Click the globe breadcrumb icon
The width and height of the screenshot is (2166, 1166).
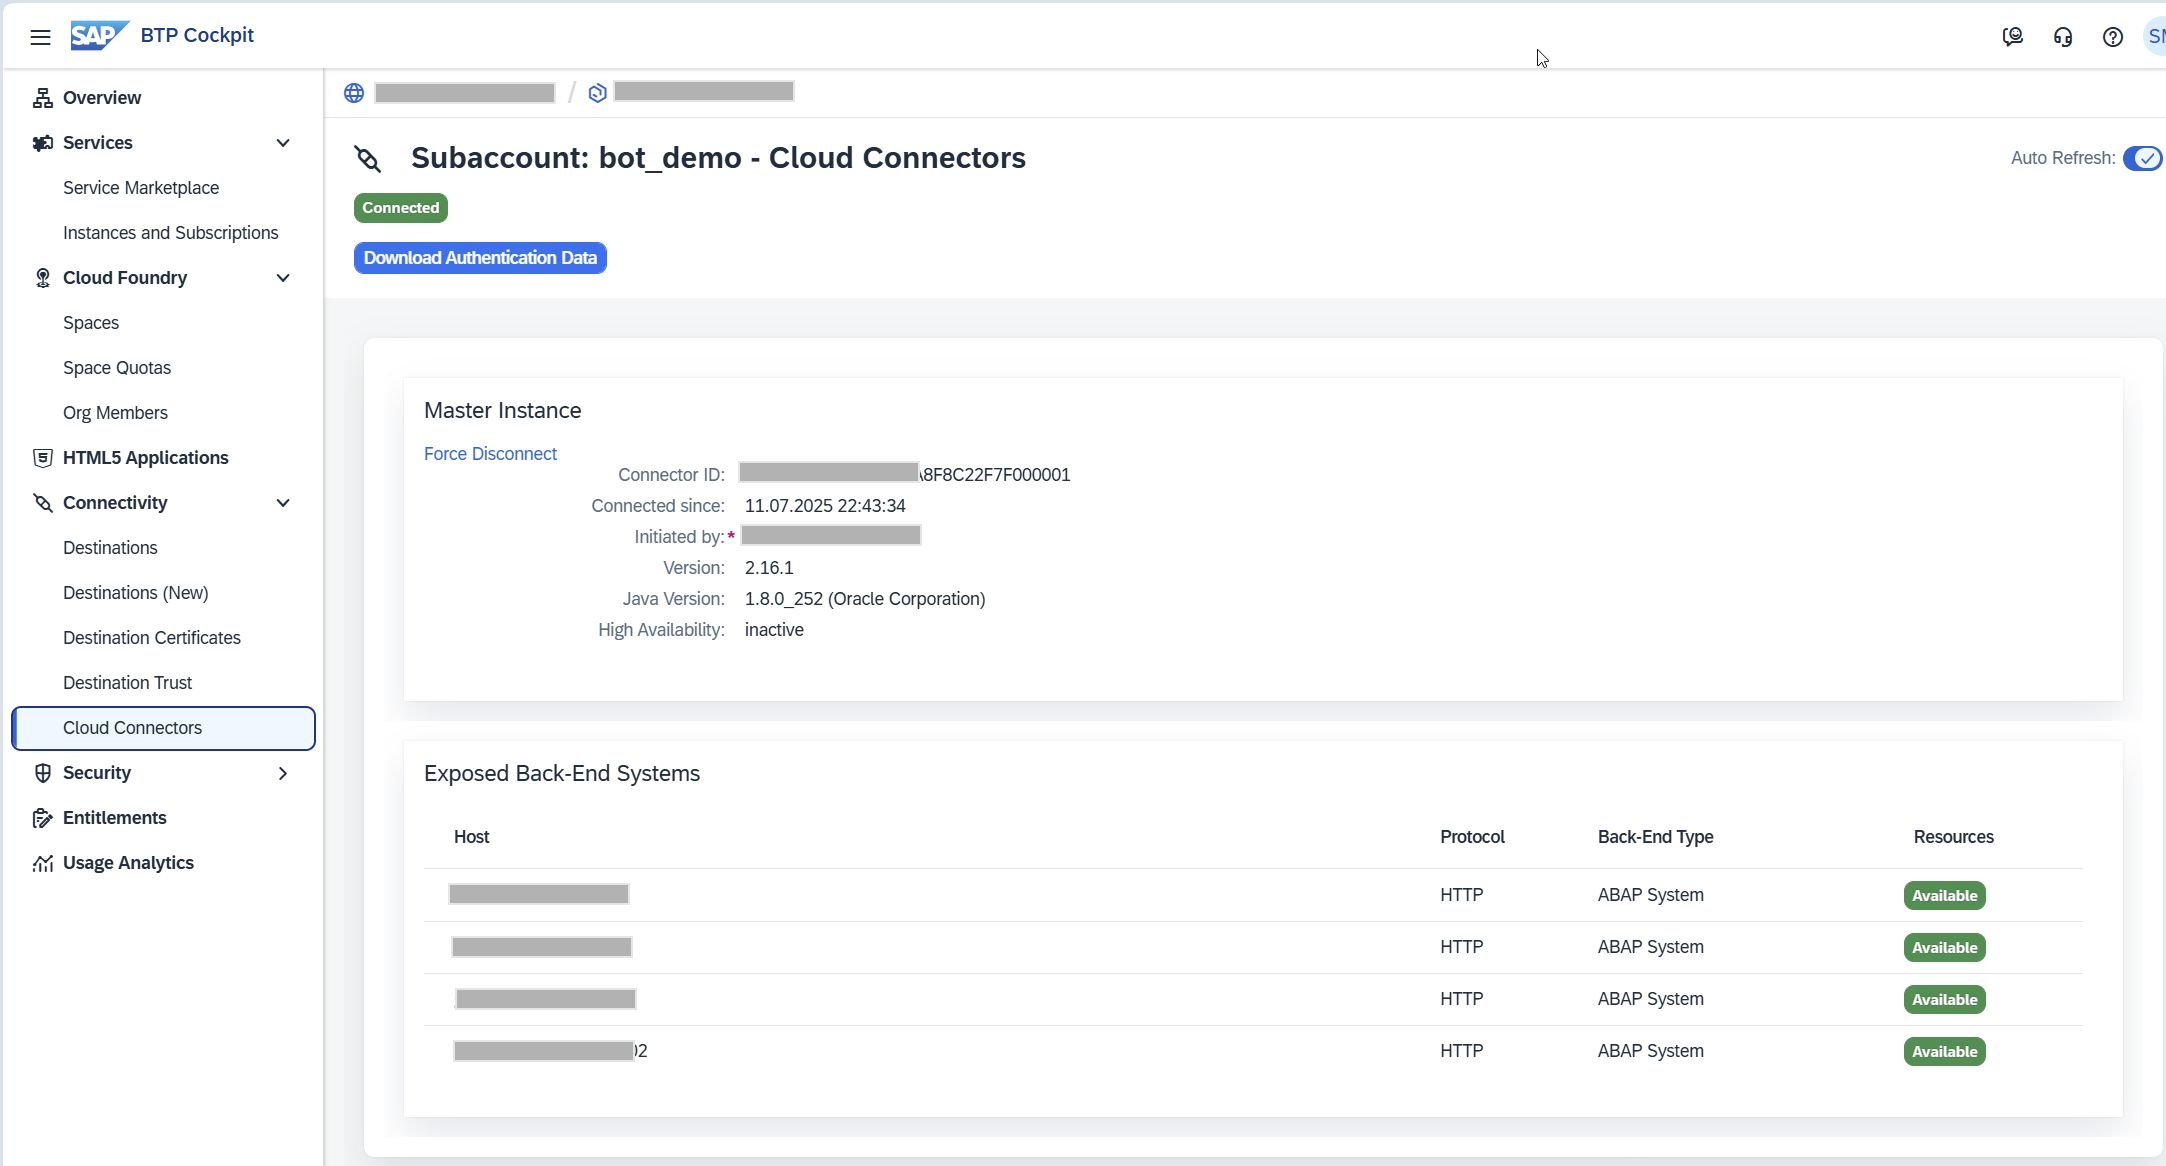click(354, 93)
